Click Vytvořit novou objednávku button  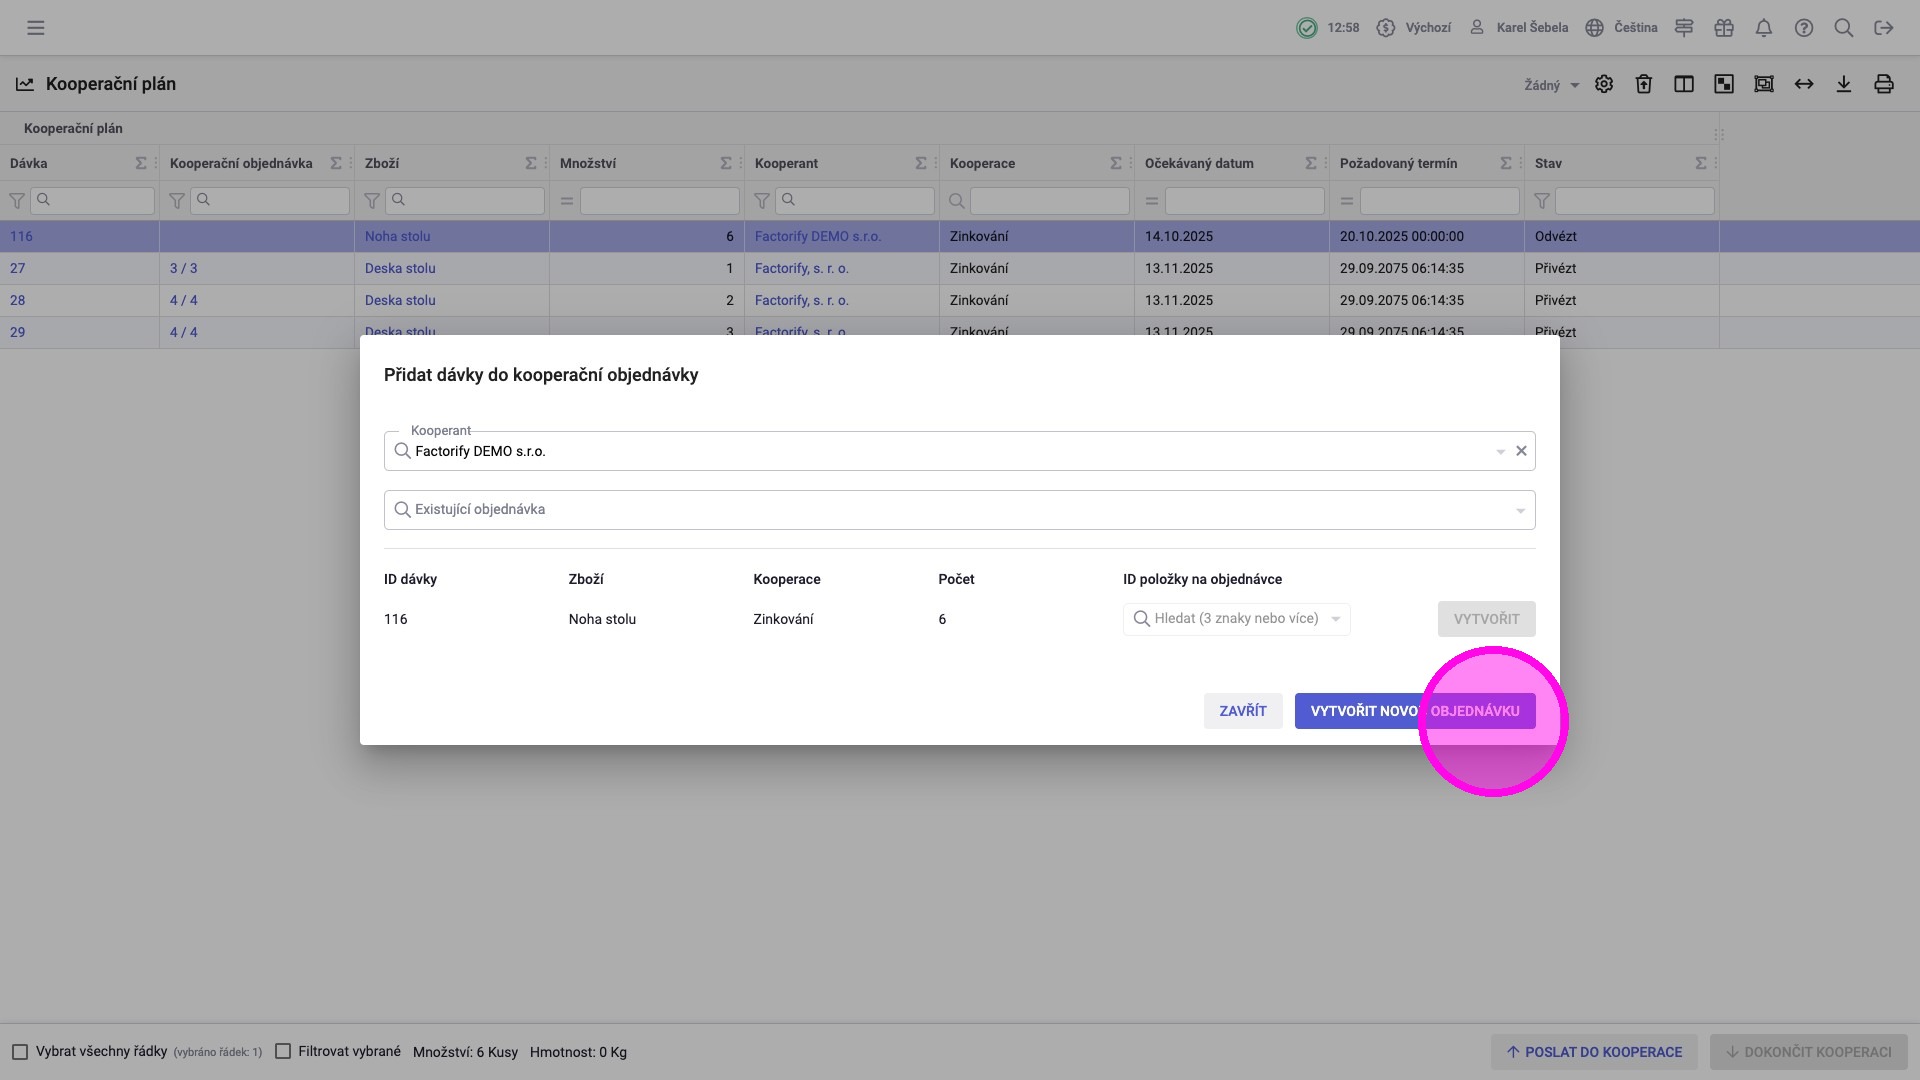point(1414,711)
